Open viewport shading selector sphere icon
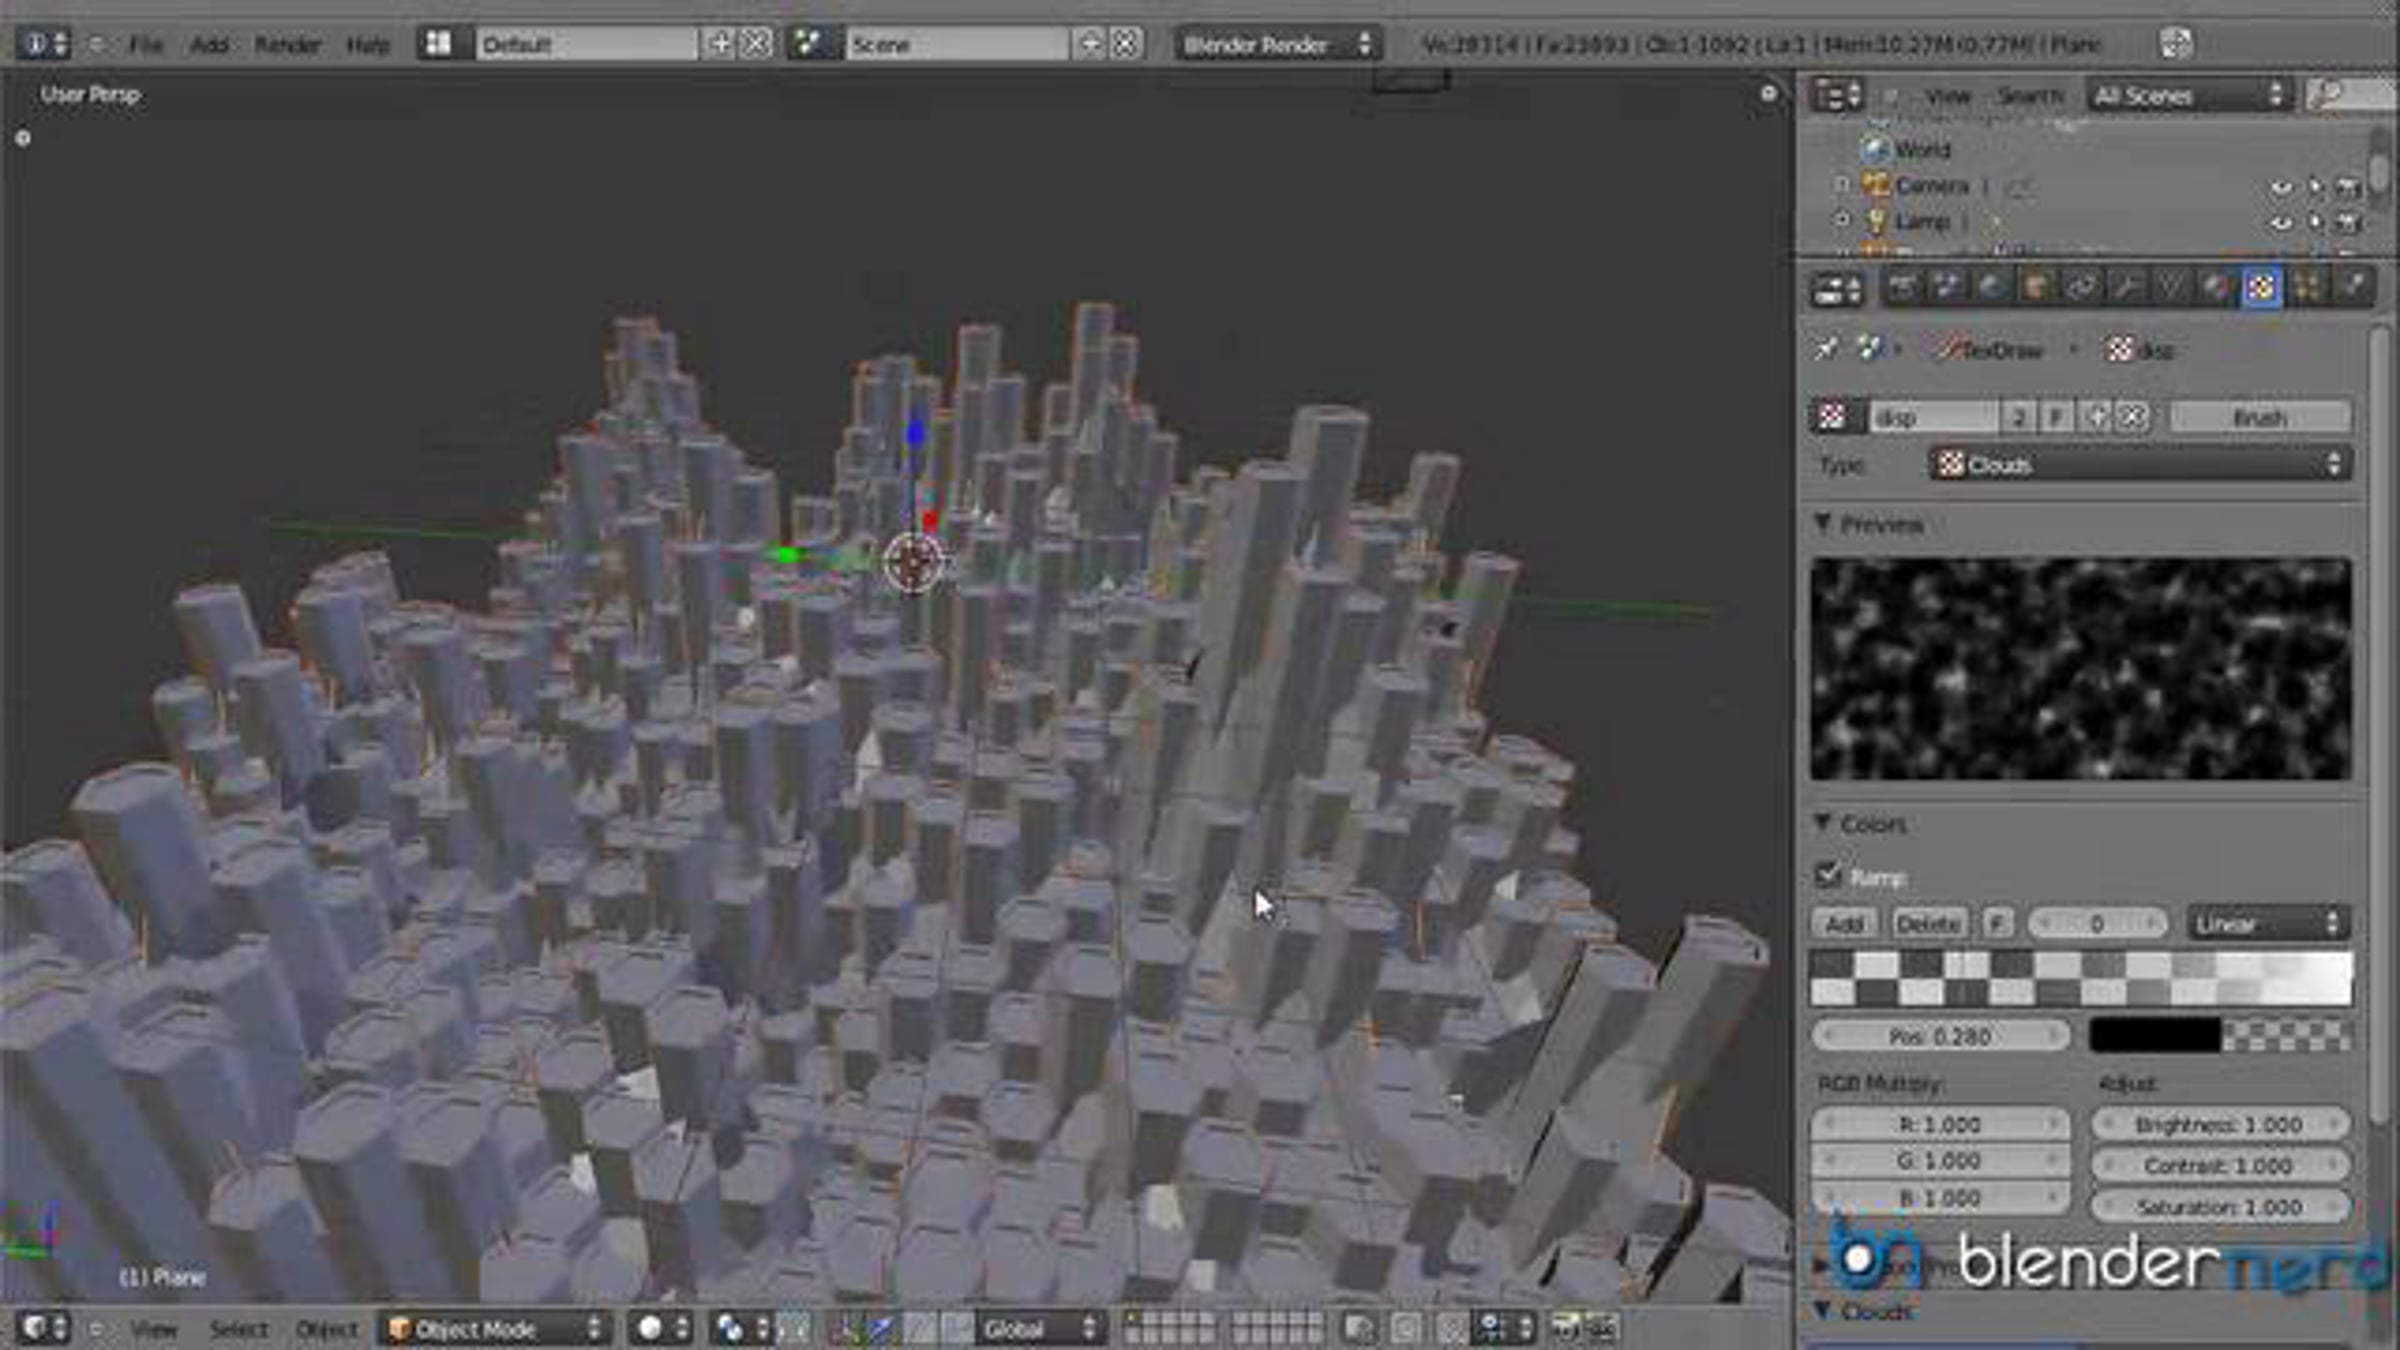2400x1350 pixels. pyautogui.click(x=651, y=1328)
